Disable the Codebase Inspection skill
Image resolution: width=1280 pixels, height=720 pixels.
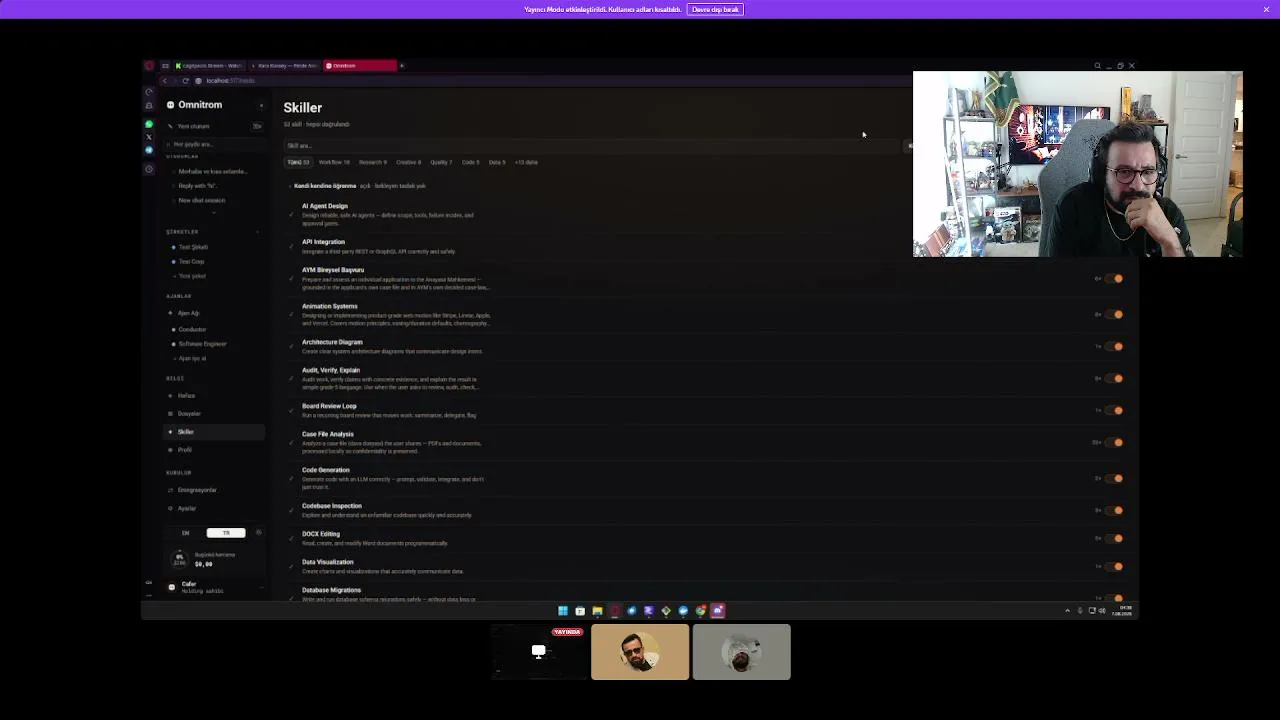pyautogui.click(x=1115, y=511)
